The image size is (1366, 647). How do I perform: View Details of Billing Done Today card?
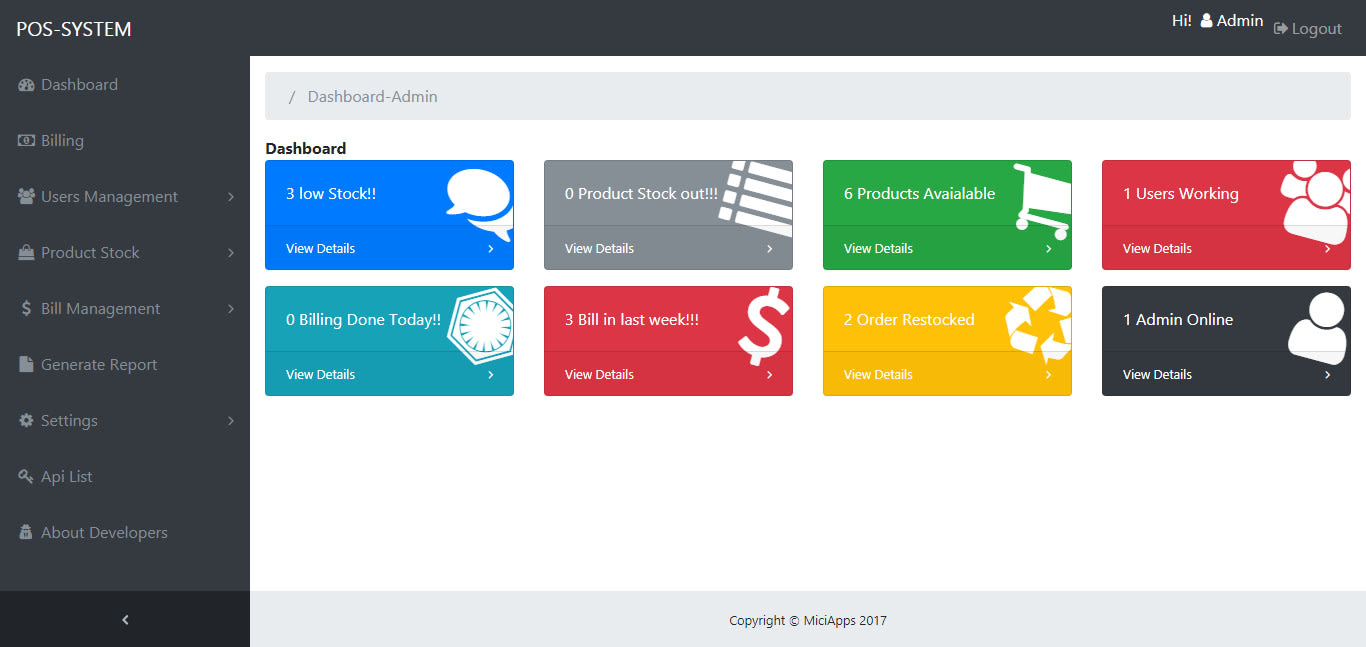pos(320,375)
